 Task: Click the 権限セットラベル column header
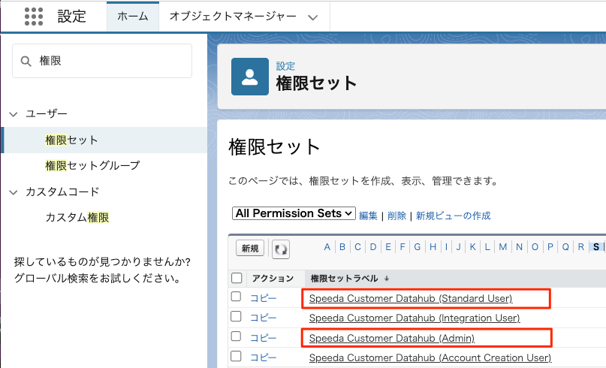pyautogui.click(x=344, y=278)
